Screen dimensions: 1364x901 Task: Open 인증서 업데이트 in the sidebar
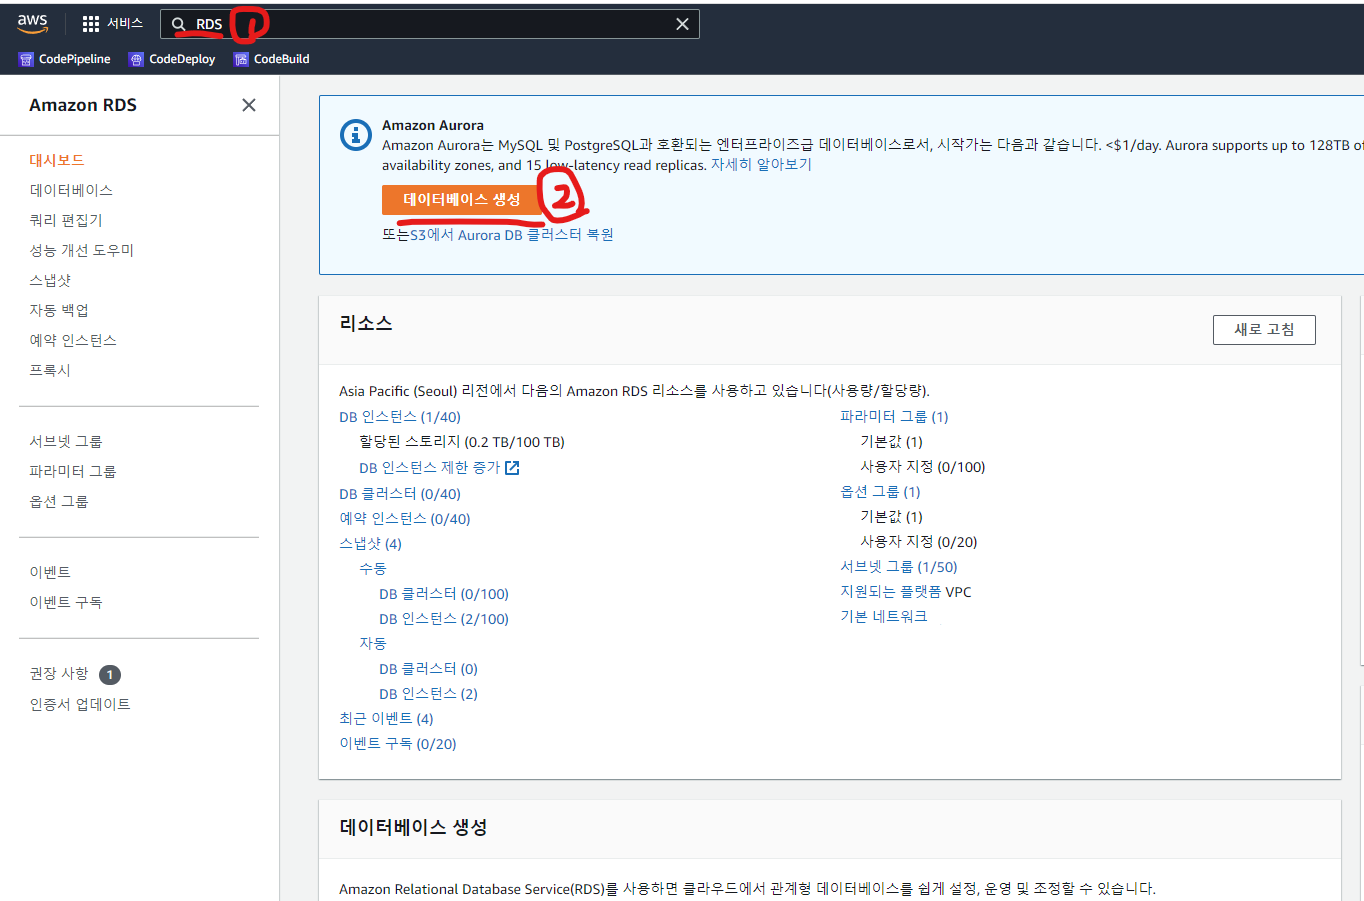(80, 704)
